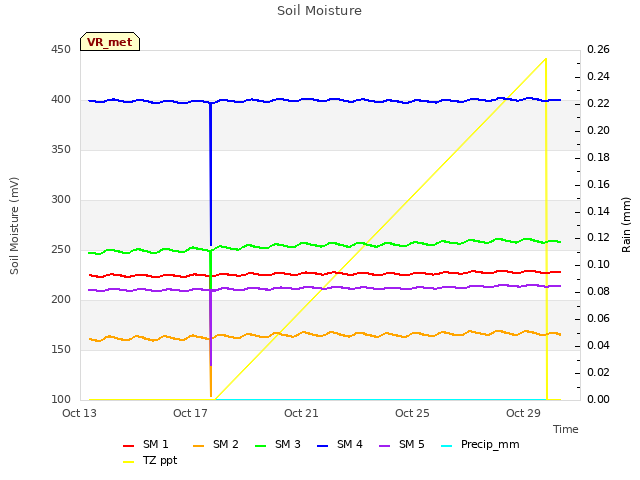
Task: Click the blue SM 4 downward spike
Action: 211,174
